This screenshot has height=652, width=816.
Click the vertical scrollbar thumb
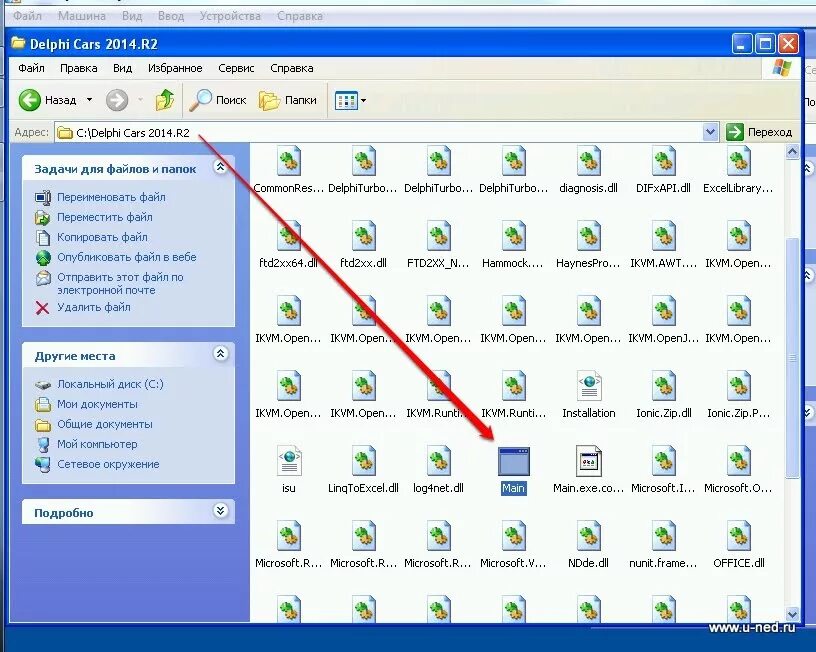(792, 357)
